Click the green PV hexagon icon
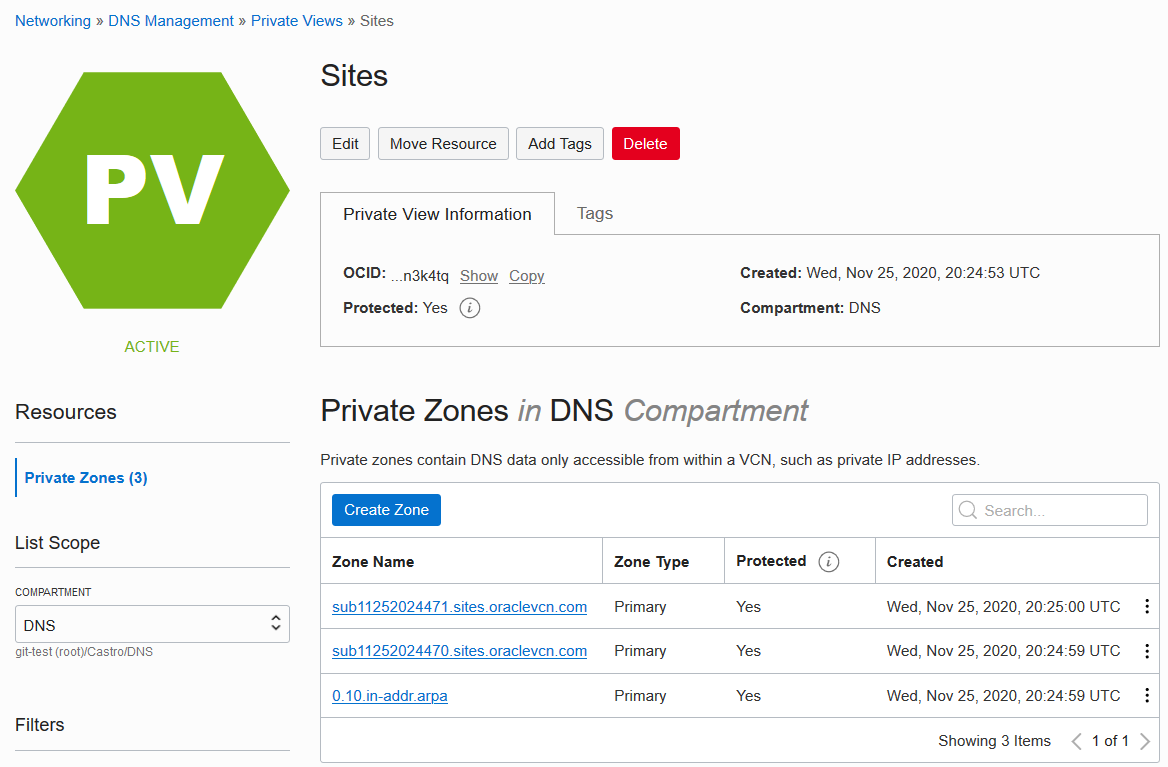The image size is (1168, 767). click(152, 190)
